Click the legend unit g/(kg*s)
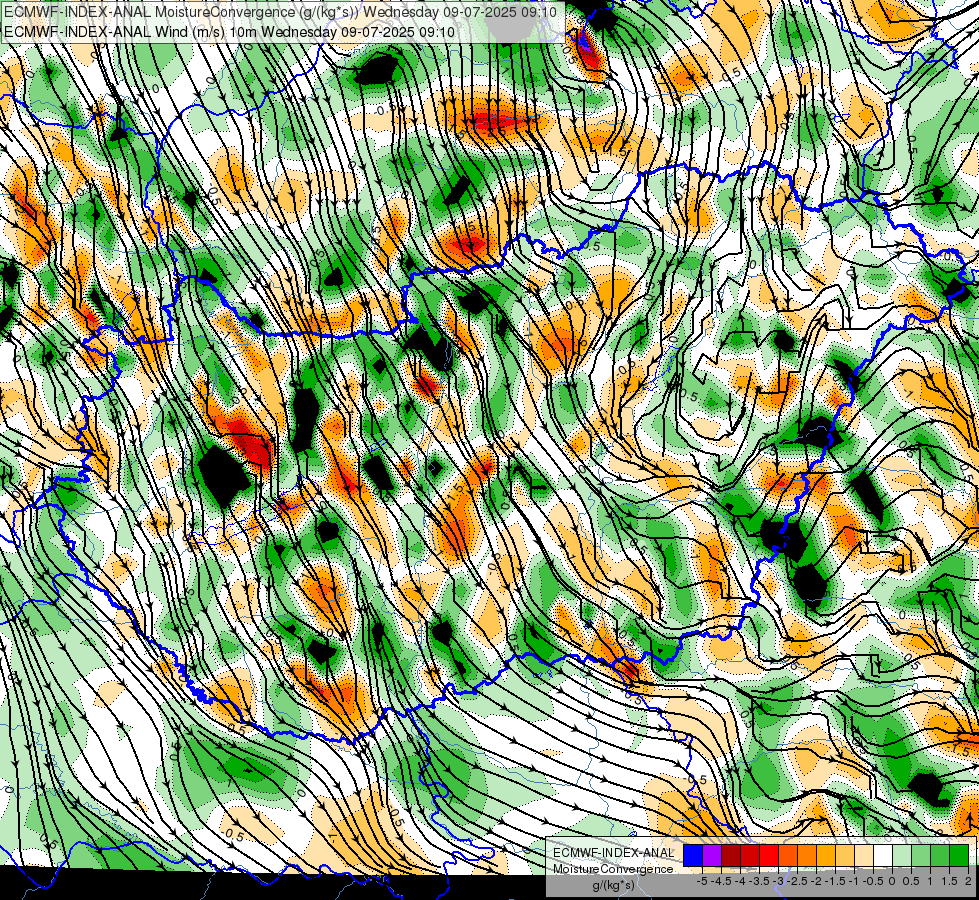 tap(613, 885)
